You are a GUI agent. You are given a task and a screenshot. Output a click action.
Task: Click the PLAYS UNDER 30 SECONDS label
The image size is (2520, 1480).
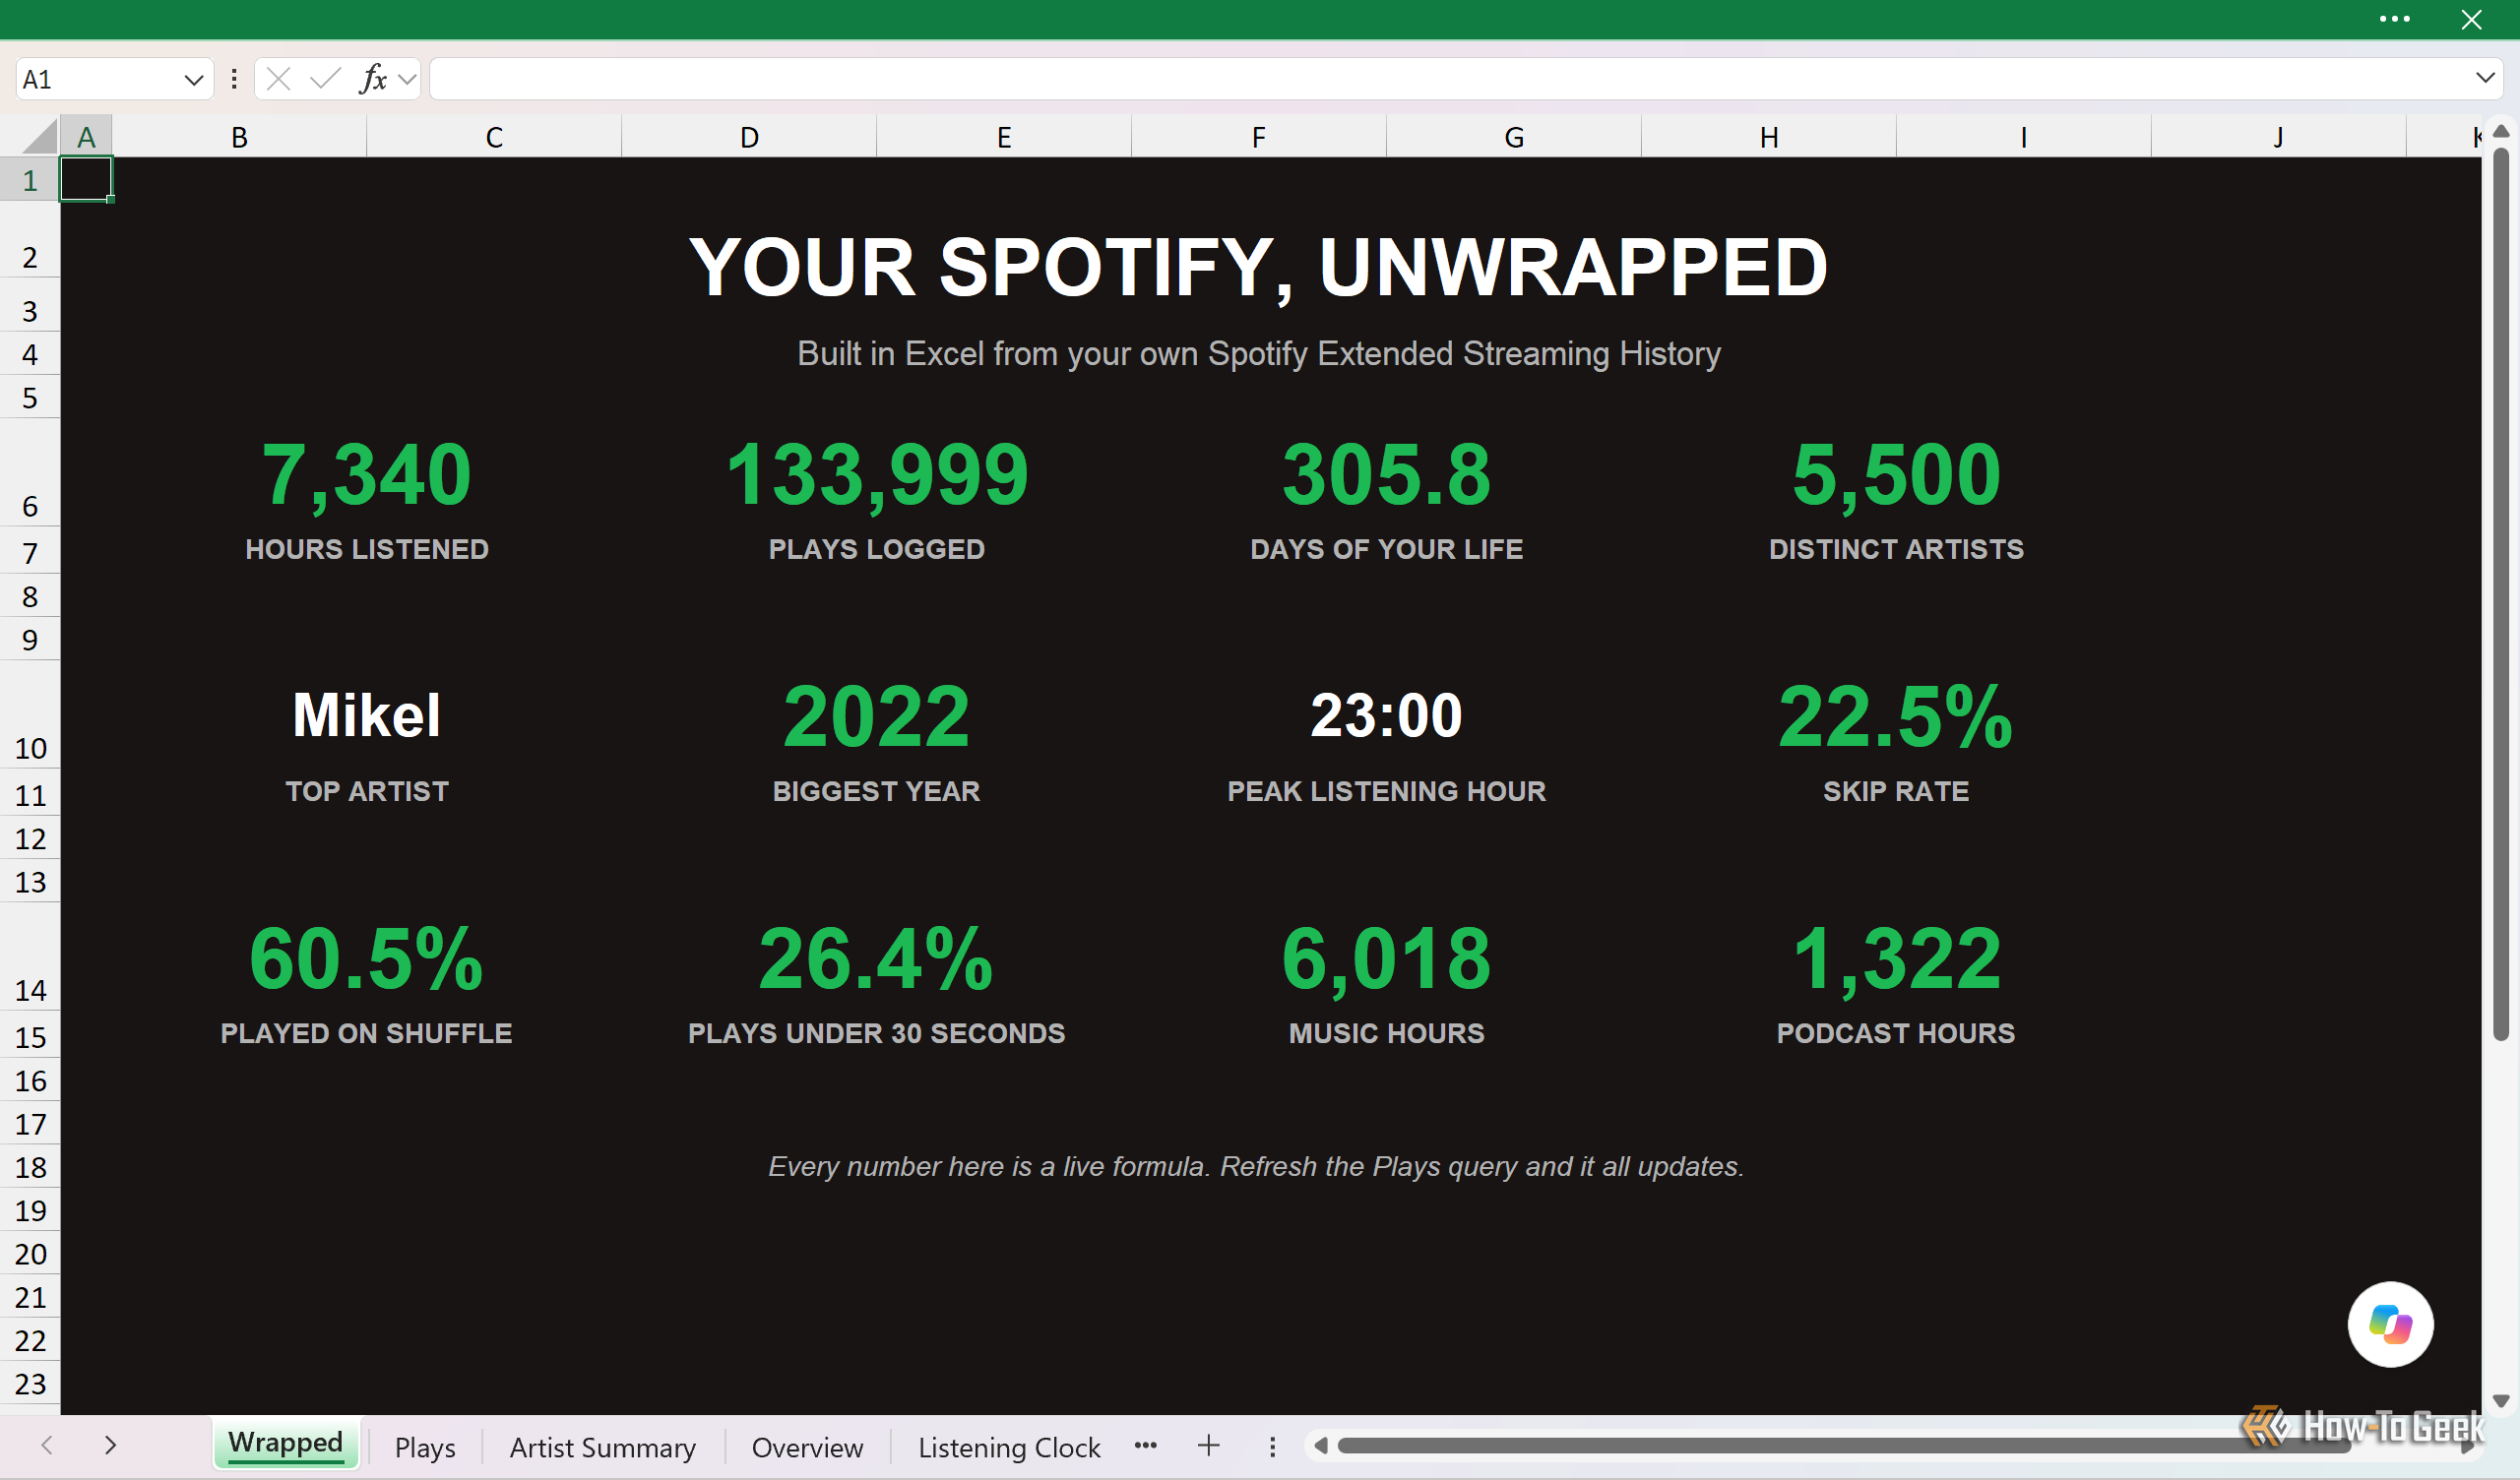click(x=876, y=1033)
